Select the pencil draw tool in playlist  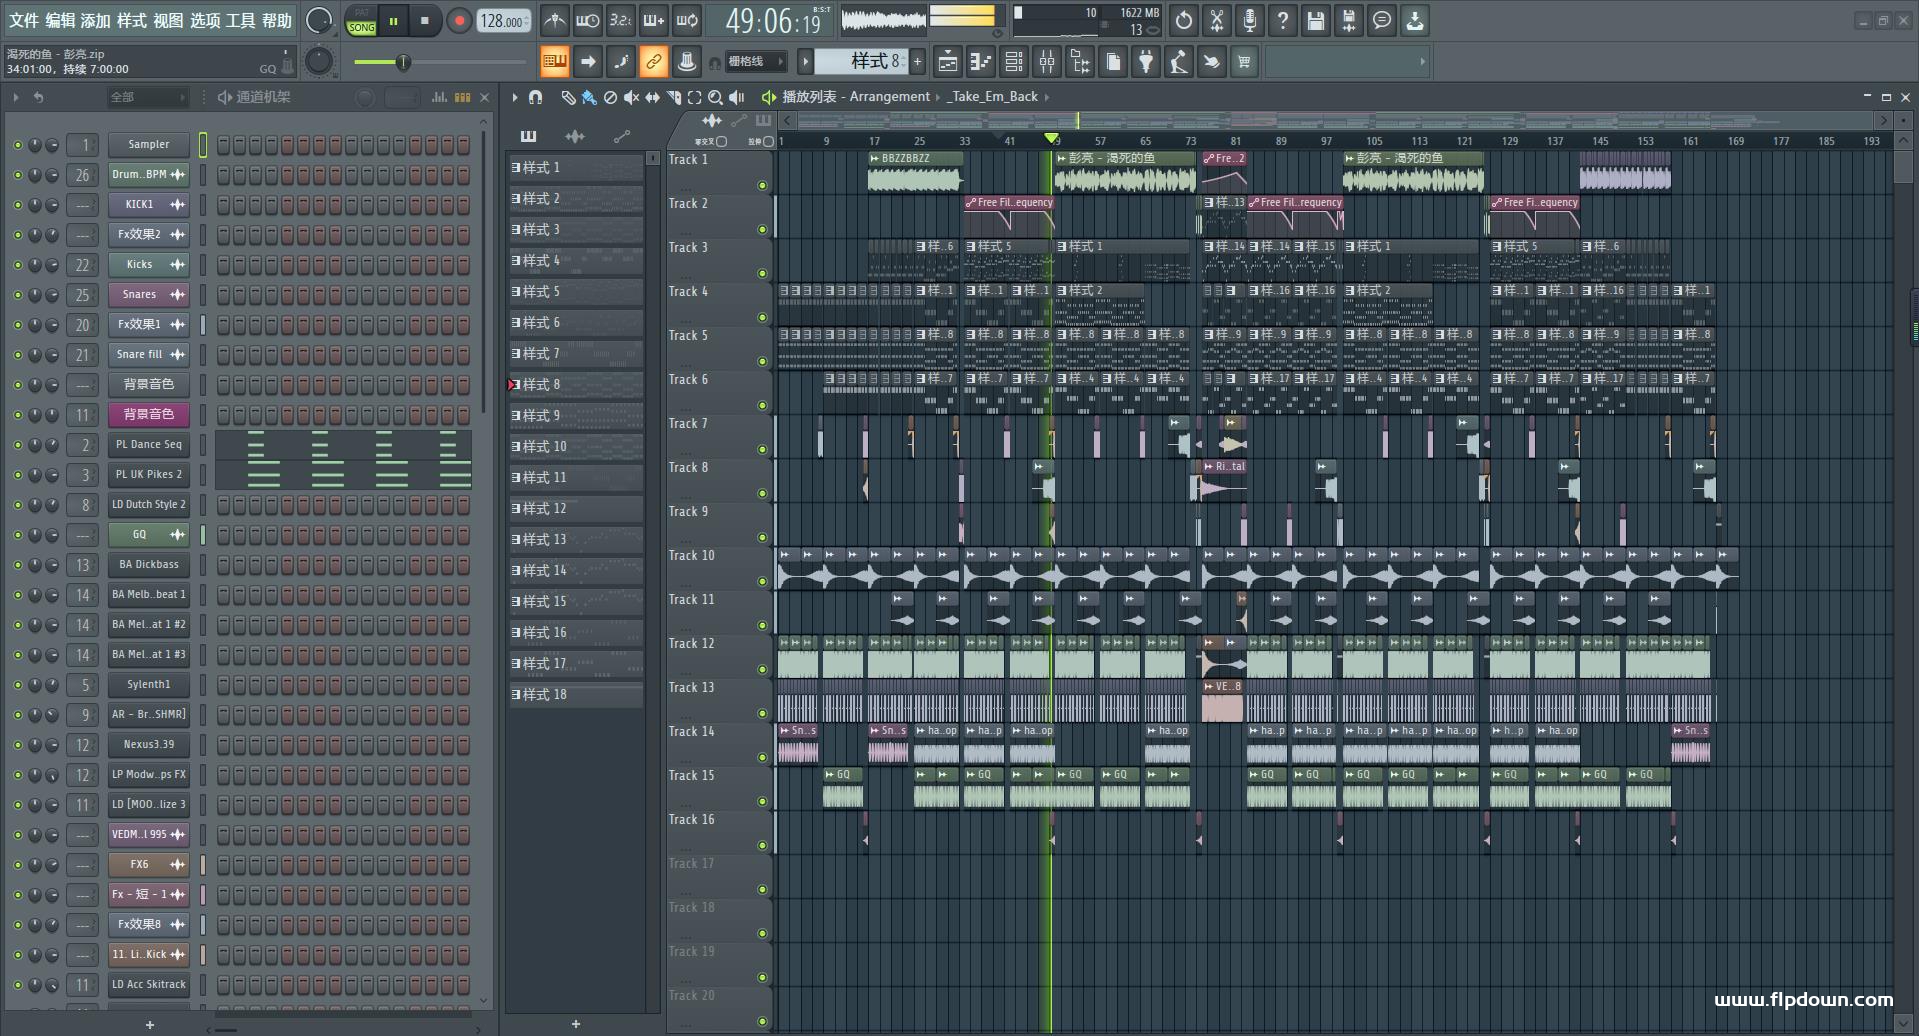tap(567, 97)
